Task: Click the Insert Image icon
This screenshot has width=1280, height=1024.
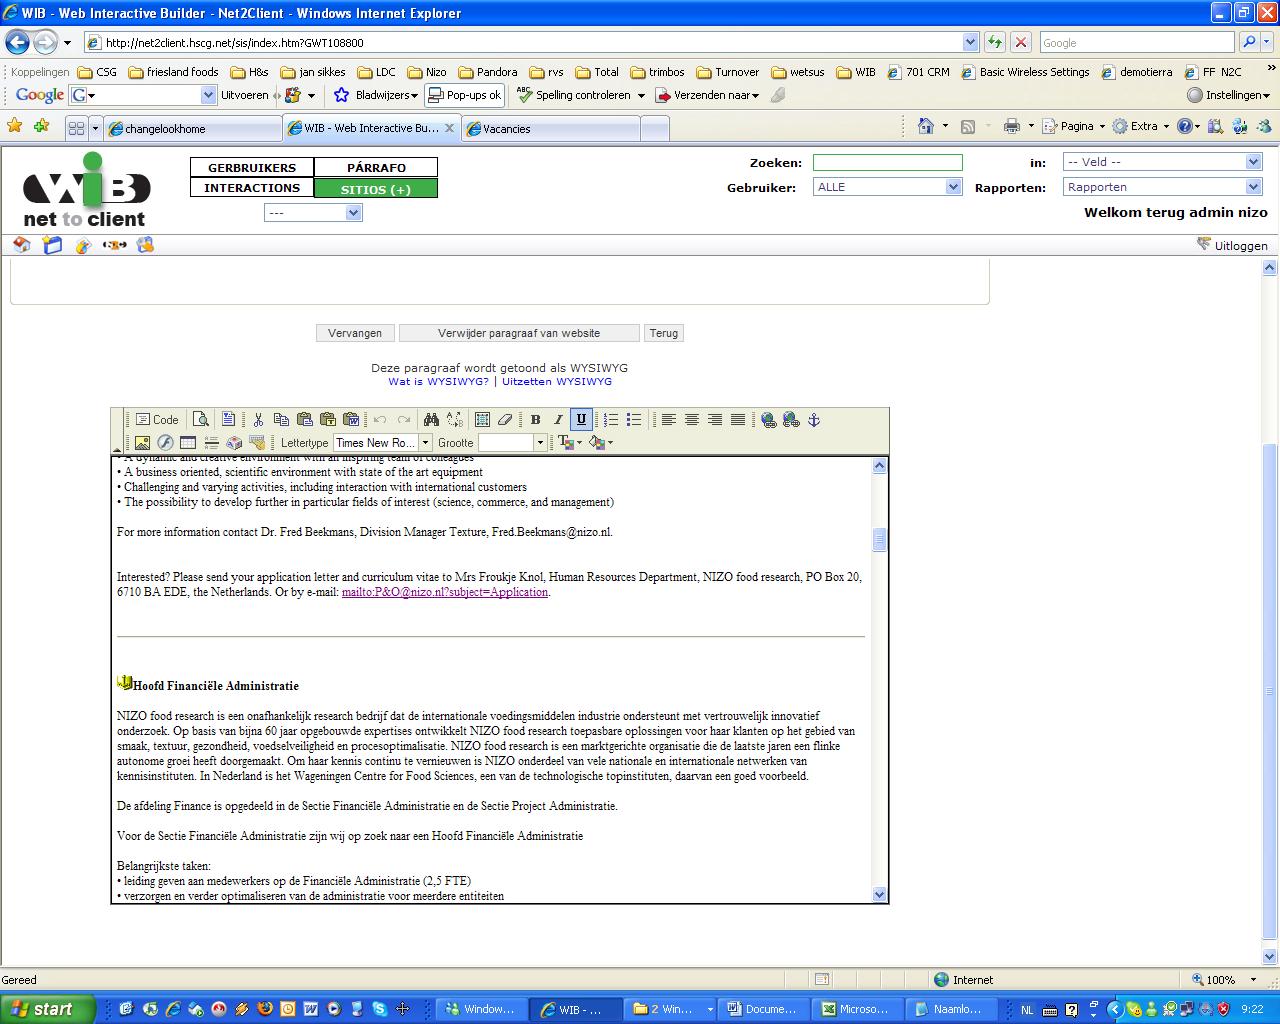Action: [142, 443]
